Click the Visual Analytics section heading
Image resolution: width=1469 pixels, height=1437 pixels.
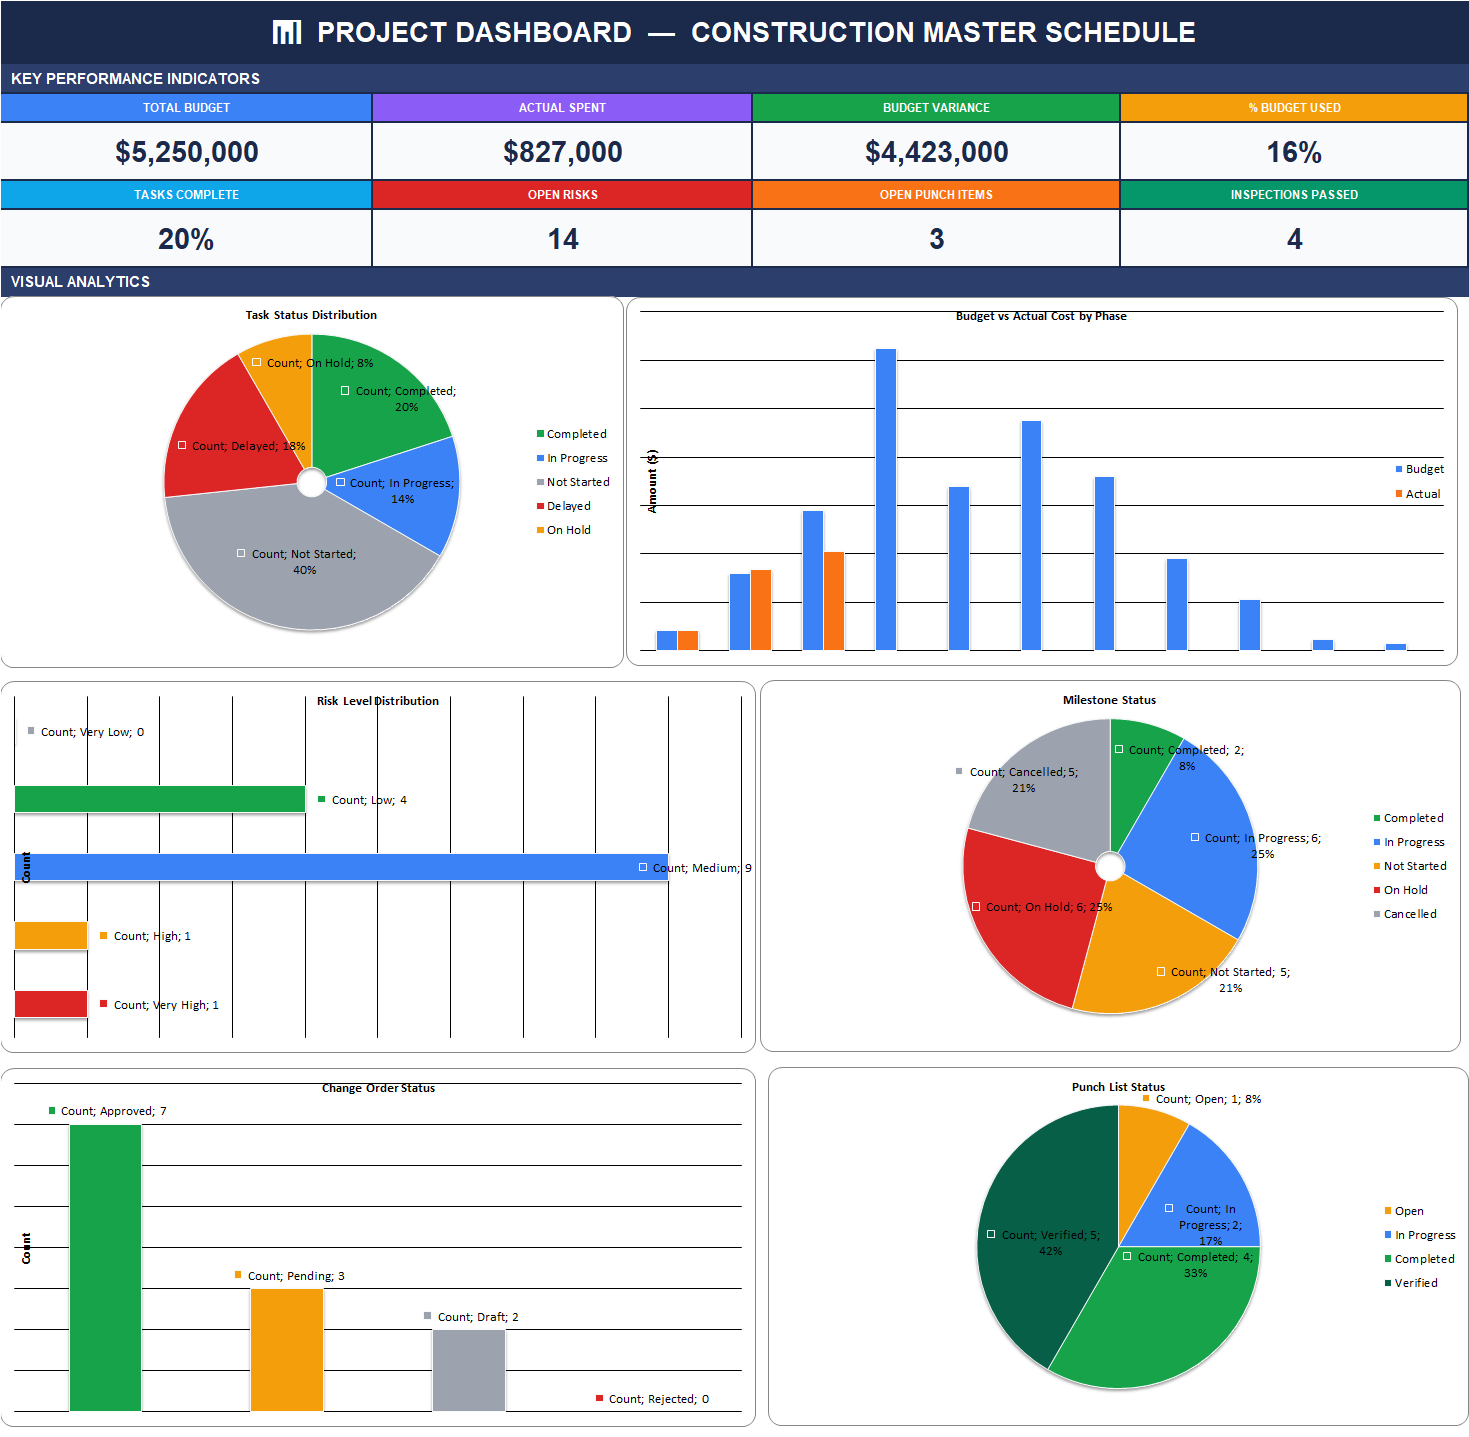click(x=80, y=282)
